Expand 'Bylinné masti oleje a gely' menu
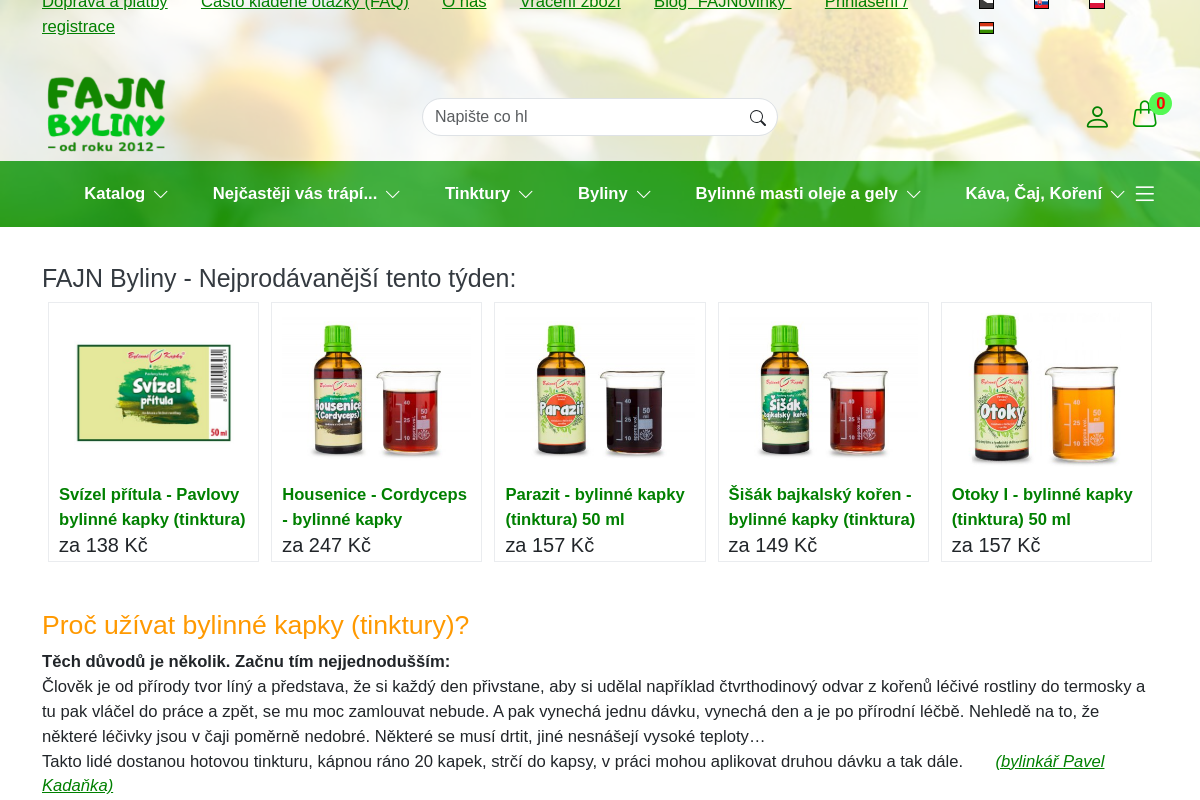The width and height of the screenshot is (1200, 800). coord(808,194)
